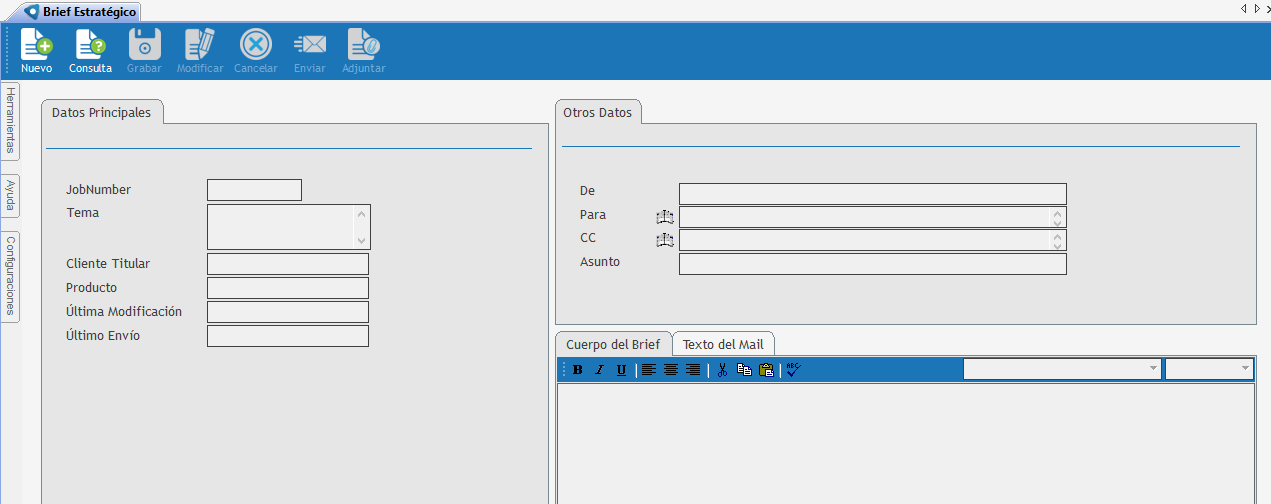This screenshot has width=1271, height=504.
Task: Align text right in the brief editor
Action: click(x=693, y=370)
